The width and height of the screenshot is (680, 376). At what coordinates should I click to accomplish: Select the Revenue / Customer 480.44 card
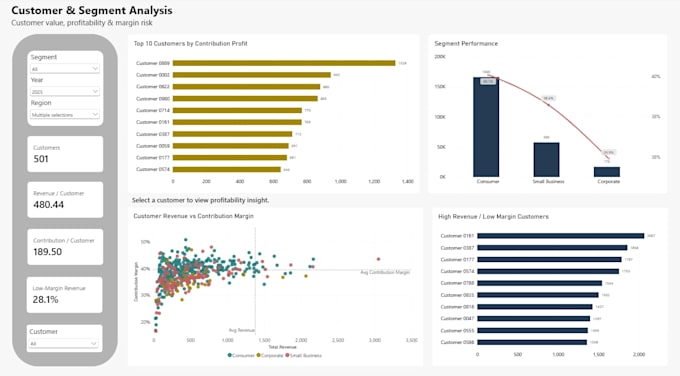[x=65, y=199]
